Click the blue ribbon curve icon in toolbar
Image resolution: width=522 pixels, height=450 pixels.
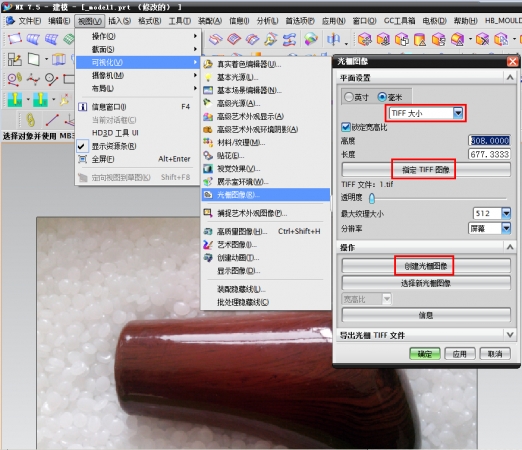point(289,40)
